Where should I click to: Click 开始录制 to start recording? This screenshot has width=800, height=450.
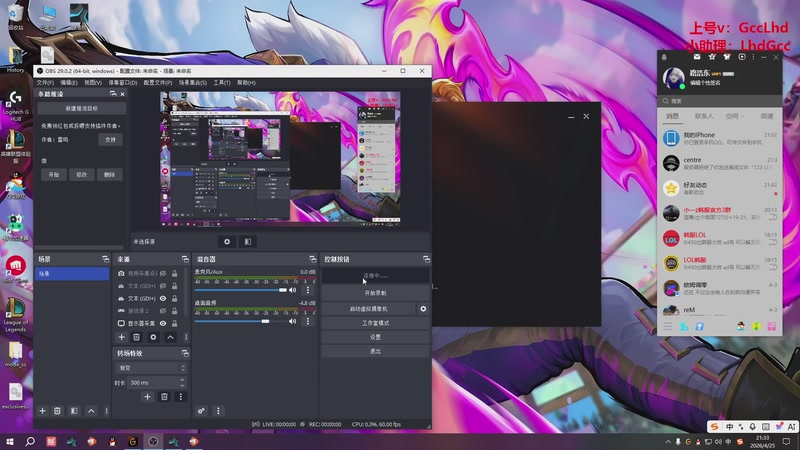click(376, 293)
